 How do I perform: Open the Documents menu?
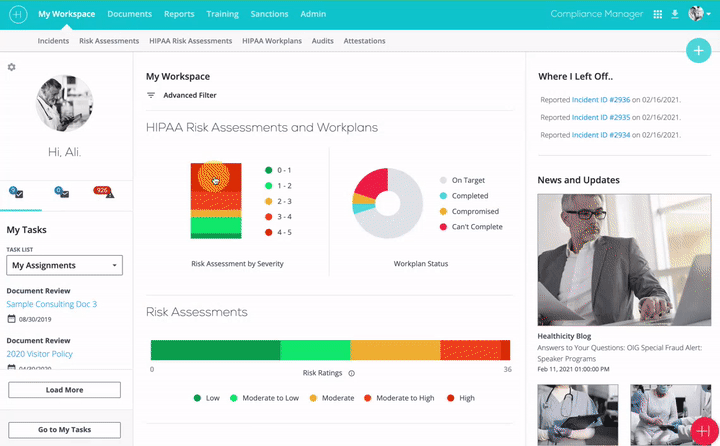(129, 15)
